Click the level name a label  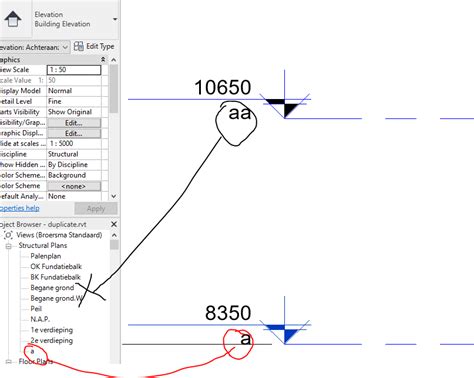click(246, 339)
